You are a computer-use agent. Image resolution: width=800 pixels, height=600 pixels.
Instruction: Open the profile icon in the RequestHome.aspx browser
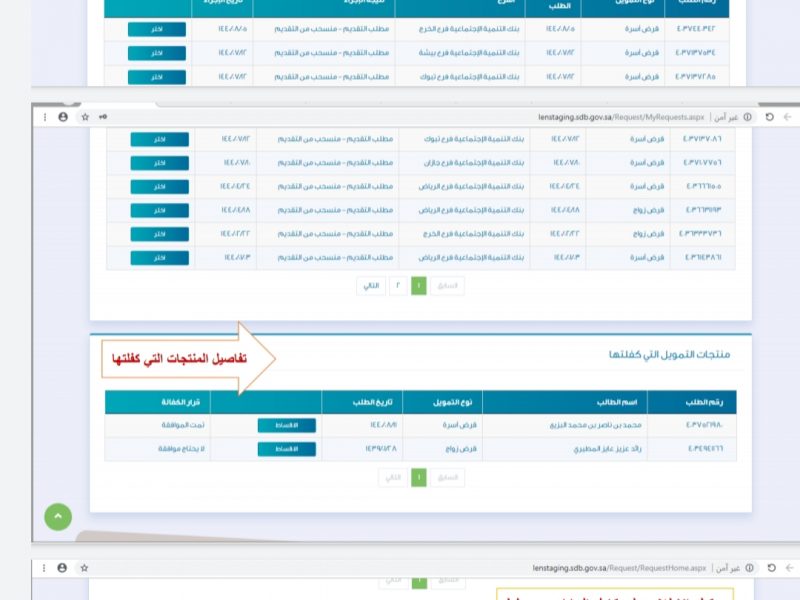click(x=62, y=568)
